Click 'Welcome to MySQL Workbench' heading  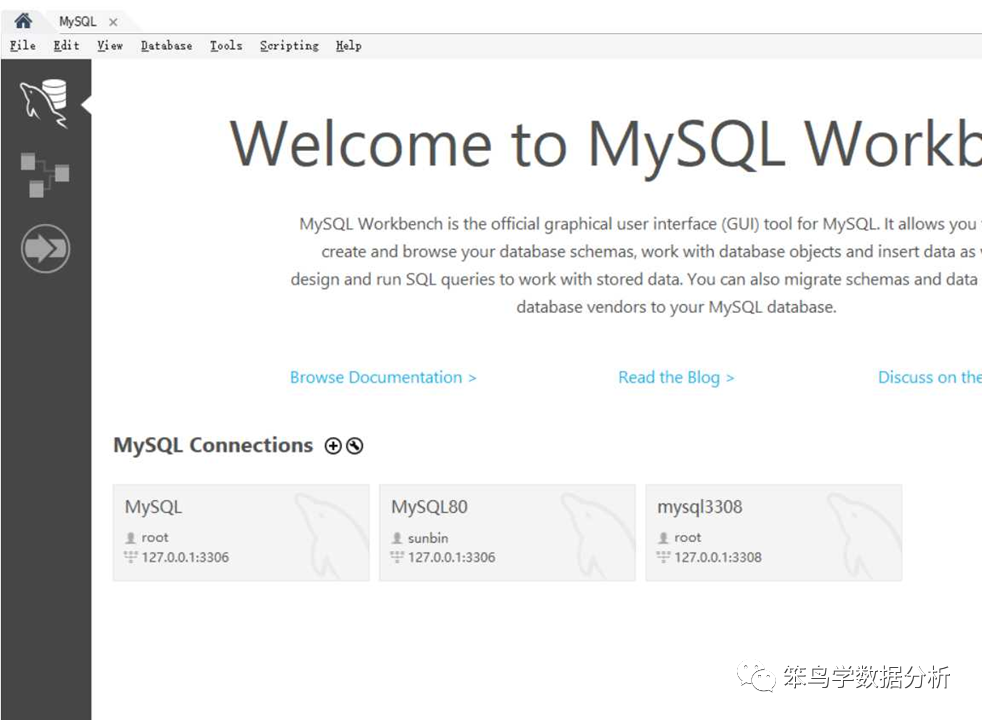[x=606, y=145]
